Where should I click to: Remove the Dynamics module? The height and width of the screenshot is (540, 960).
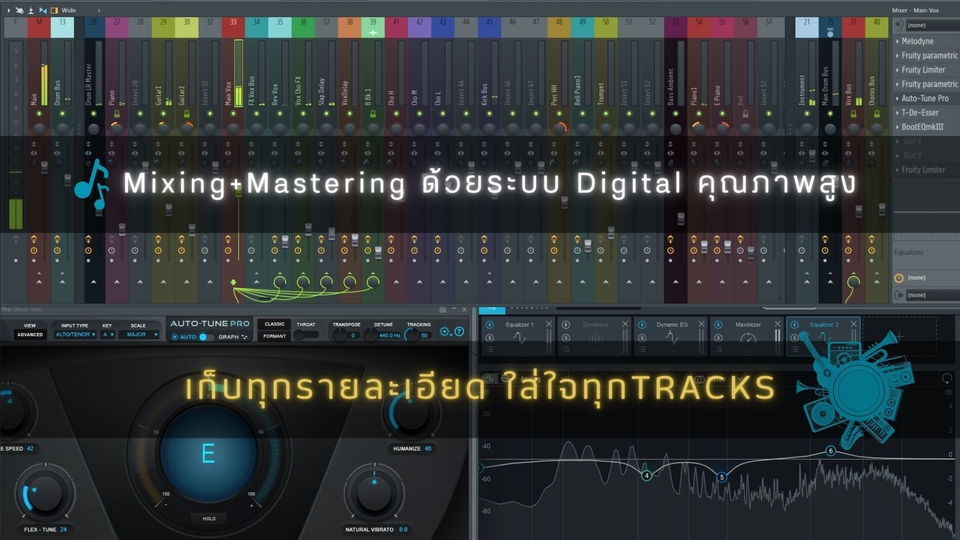(x=624, y=324)
